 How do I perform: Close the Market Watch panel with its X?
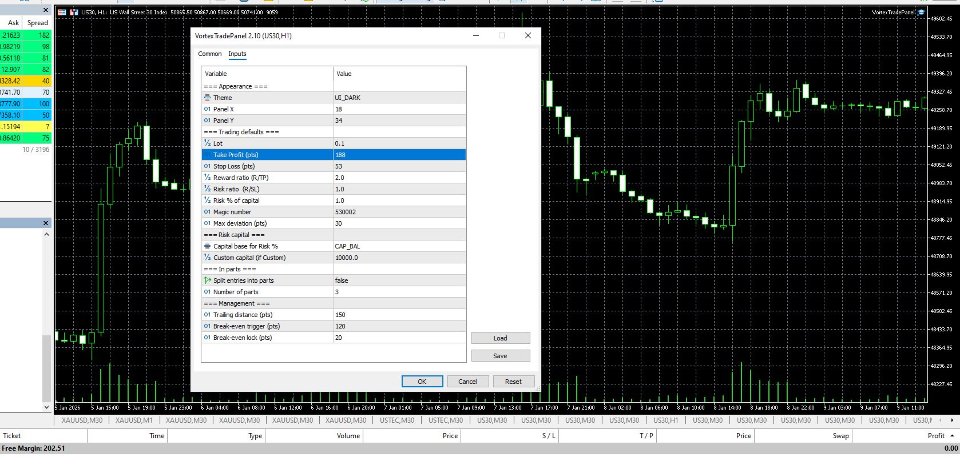click(x=46, y=10)
